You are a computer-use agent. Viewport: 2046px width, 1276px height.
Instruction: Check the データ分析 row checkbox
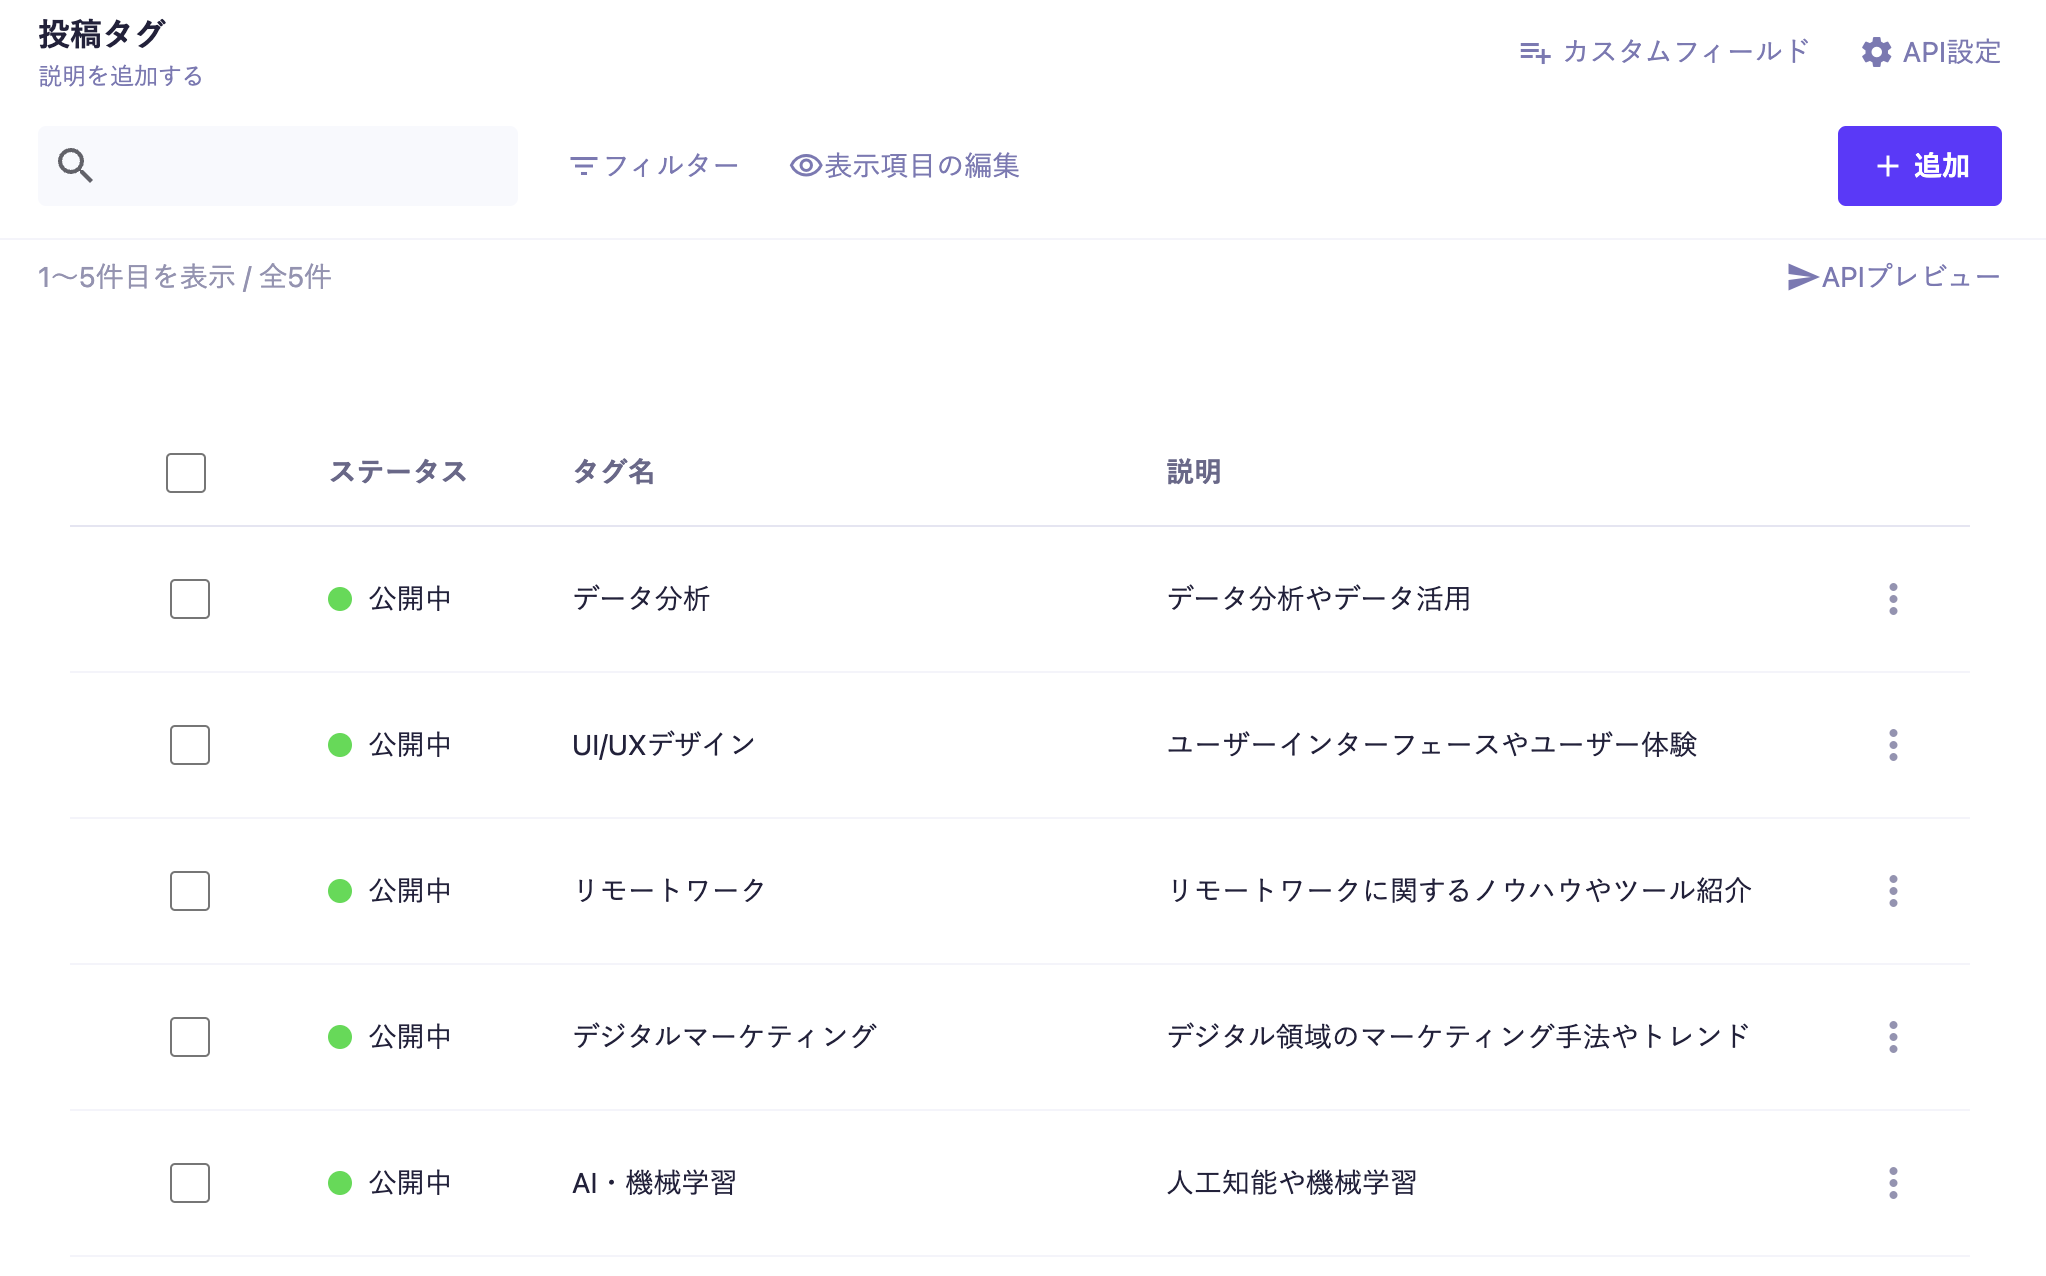pyautogui.click(x=190, y=599)
